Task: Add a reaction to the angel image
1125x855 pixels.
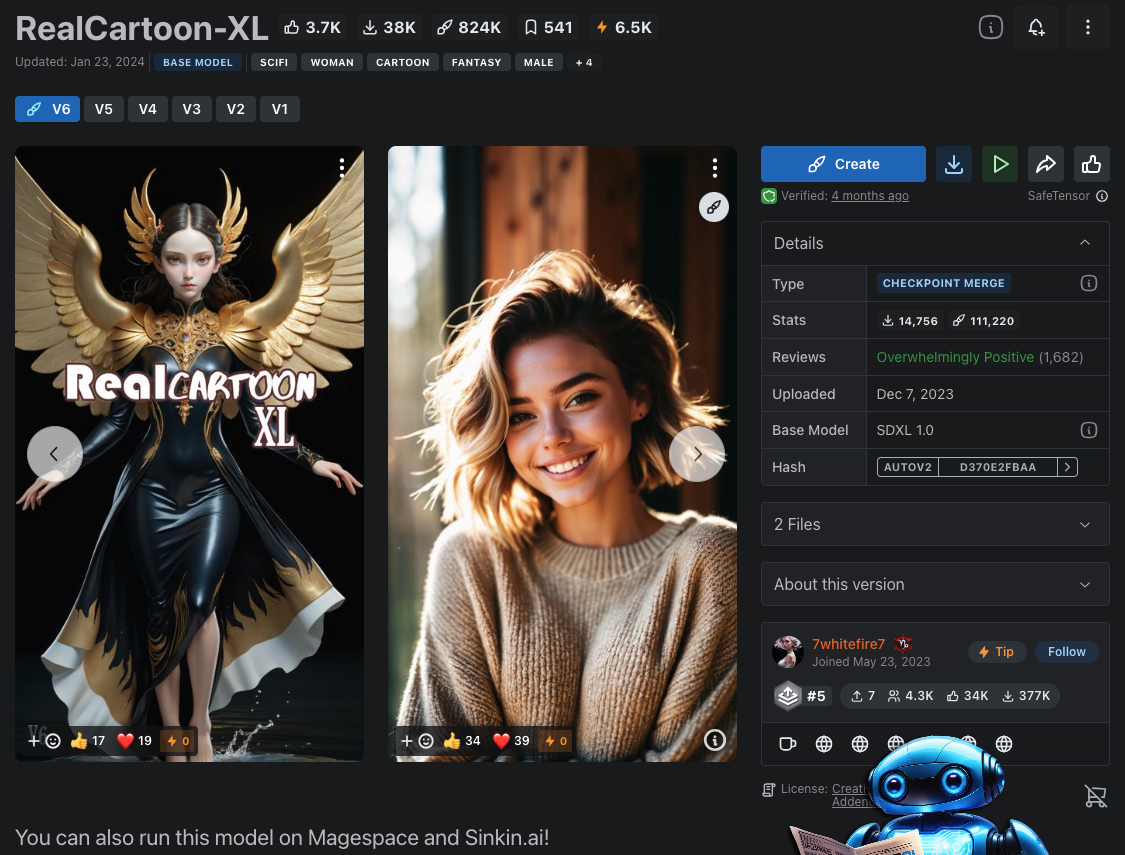Action: coord(44,740)
